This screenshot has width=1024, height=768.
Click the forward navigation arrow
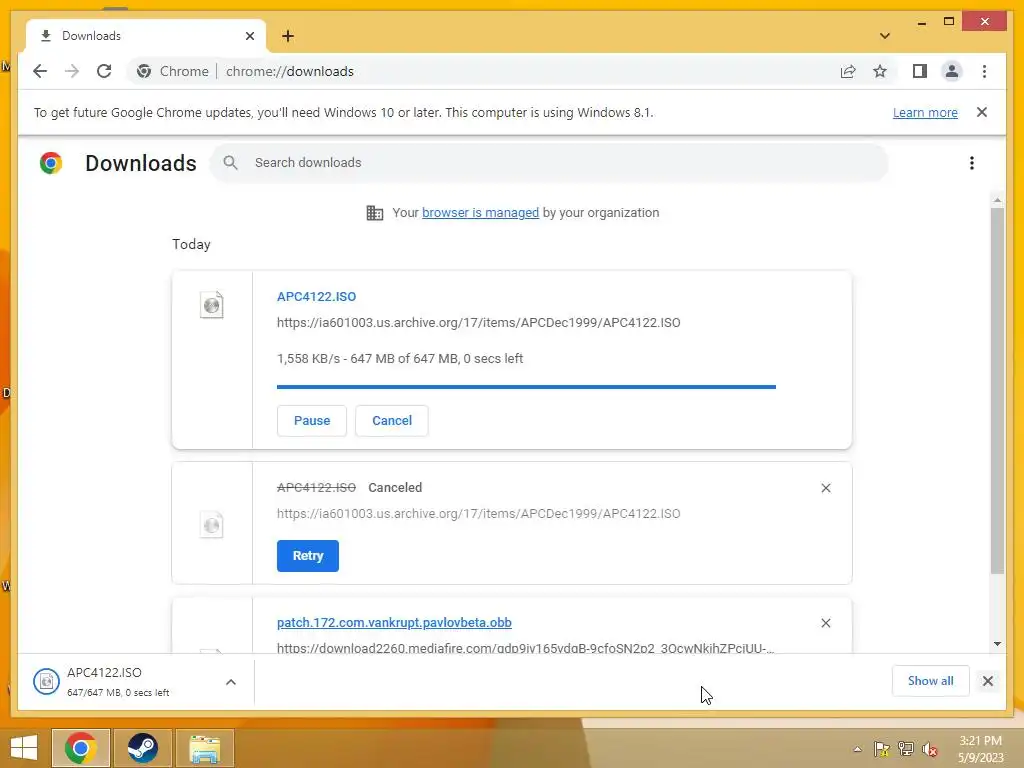pyautogui.click(x=72, y=71)
